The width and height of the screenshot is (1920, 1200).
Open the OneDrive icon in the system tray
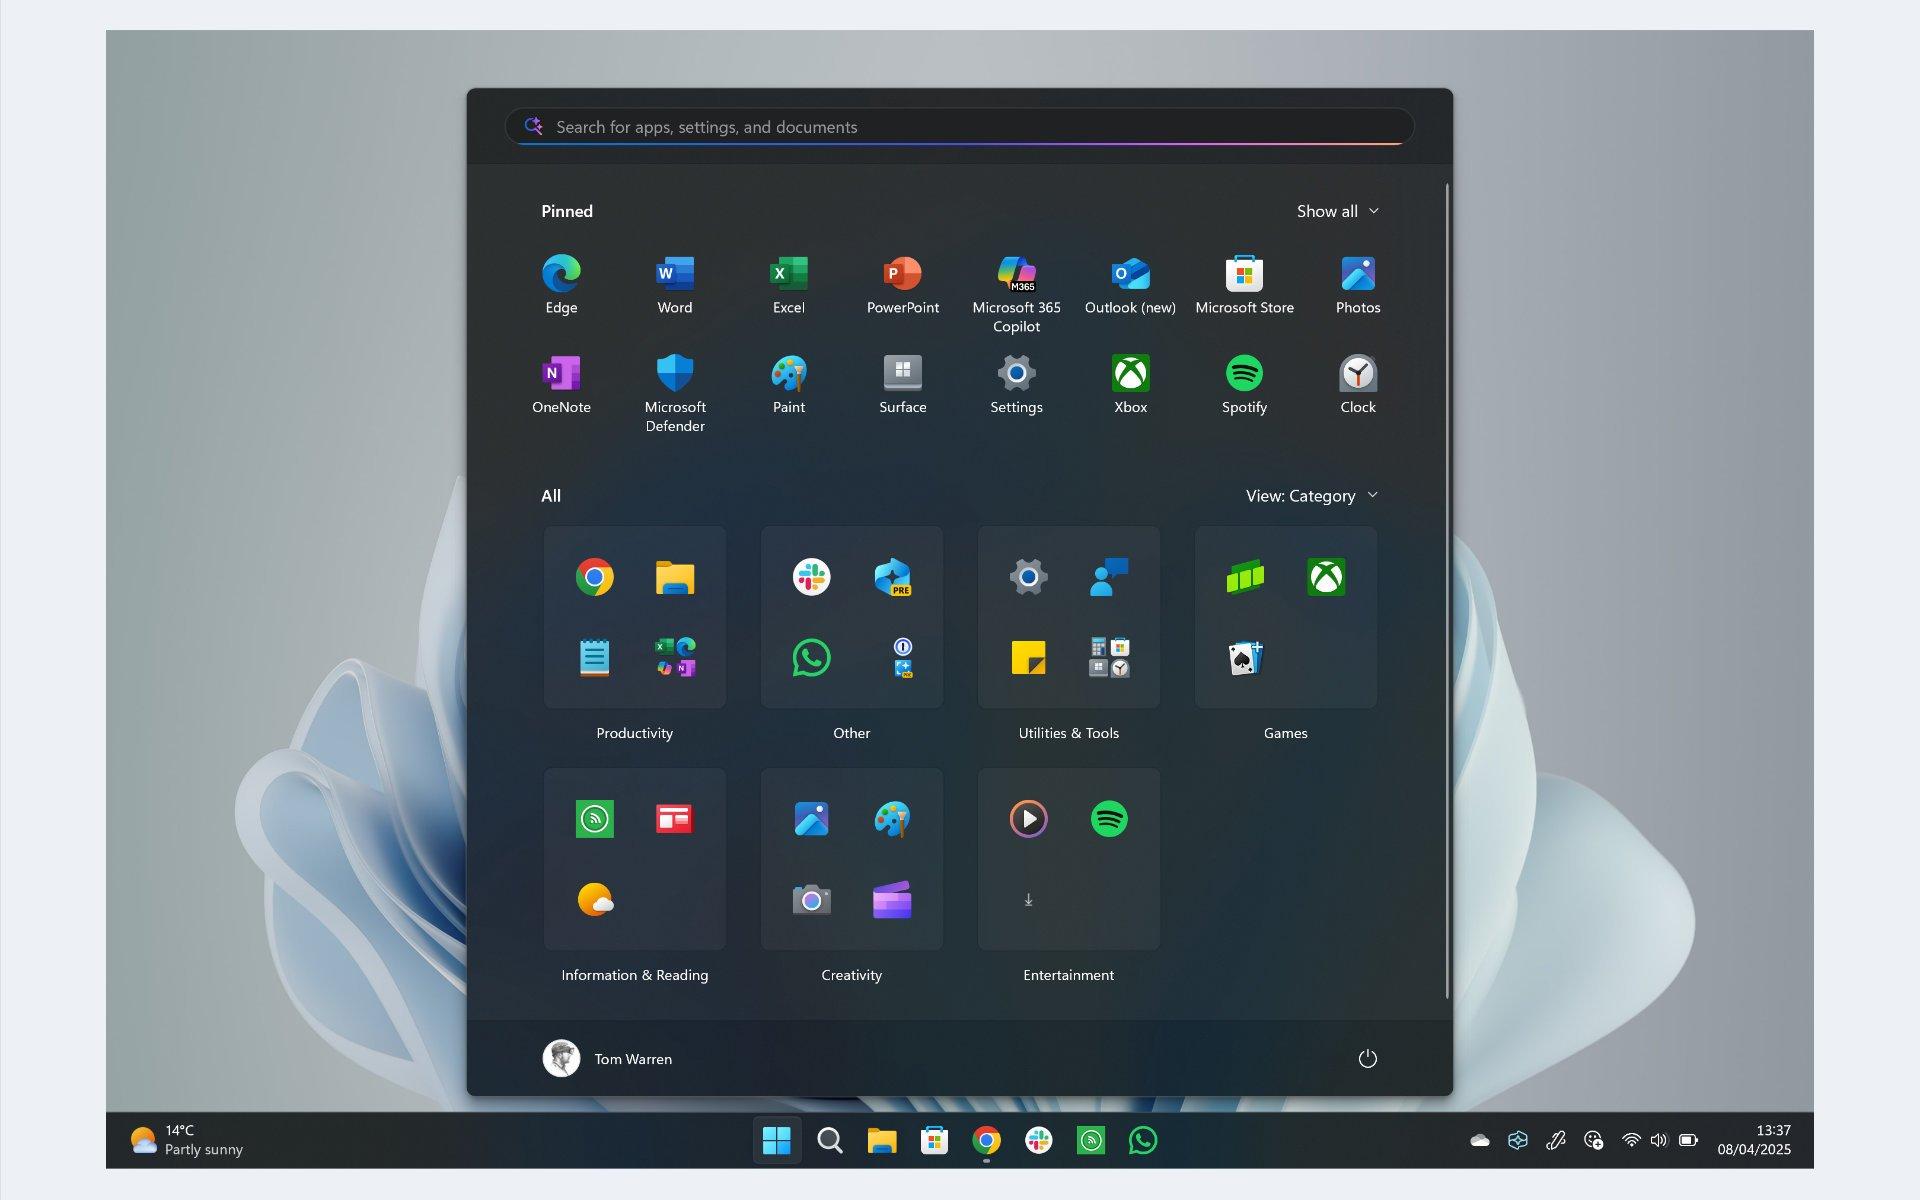click(1478, 1140)
